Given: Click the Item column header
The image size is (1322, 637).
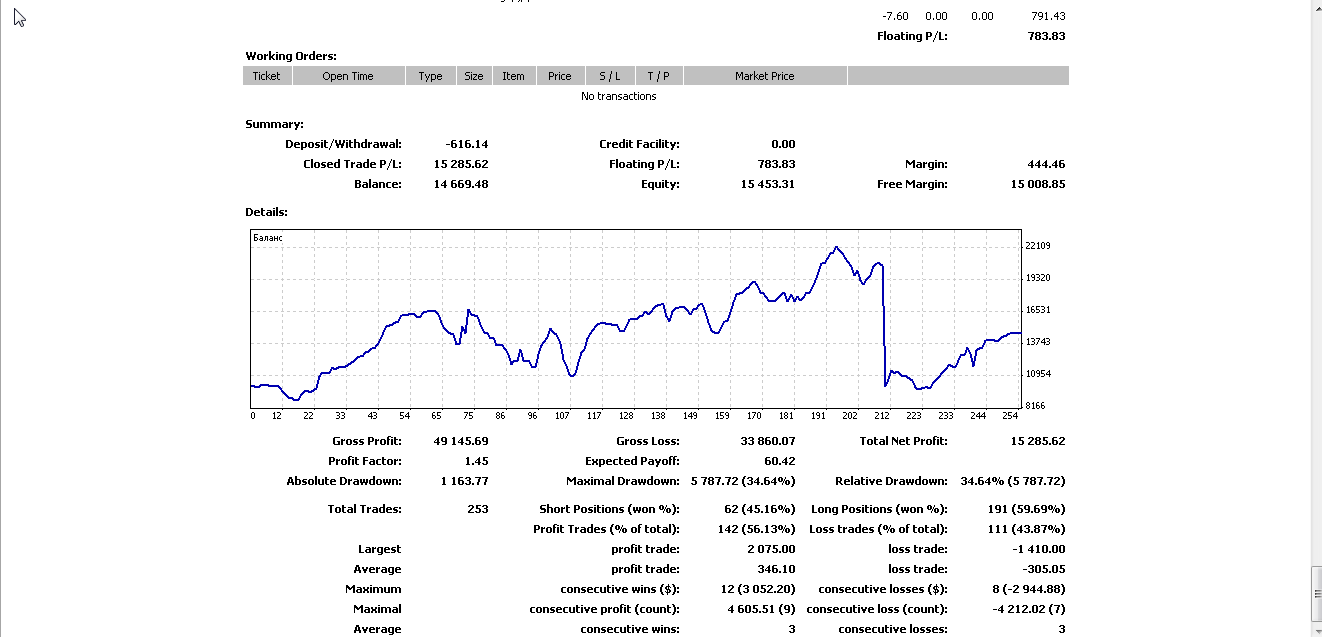Looking at the screenshot, I should (x=514, y=76).
